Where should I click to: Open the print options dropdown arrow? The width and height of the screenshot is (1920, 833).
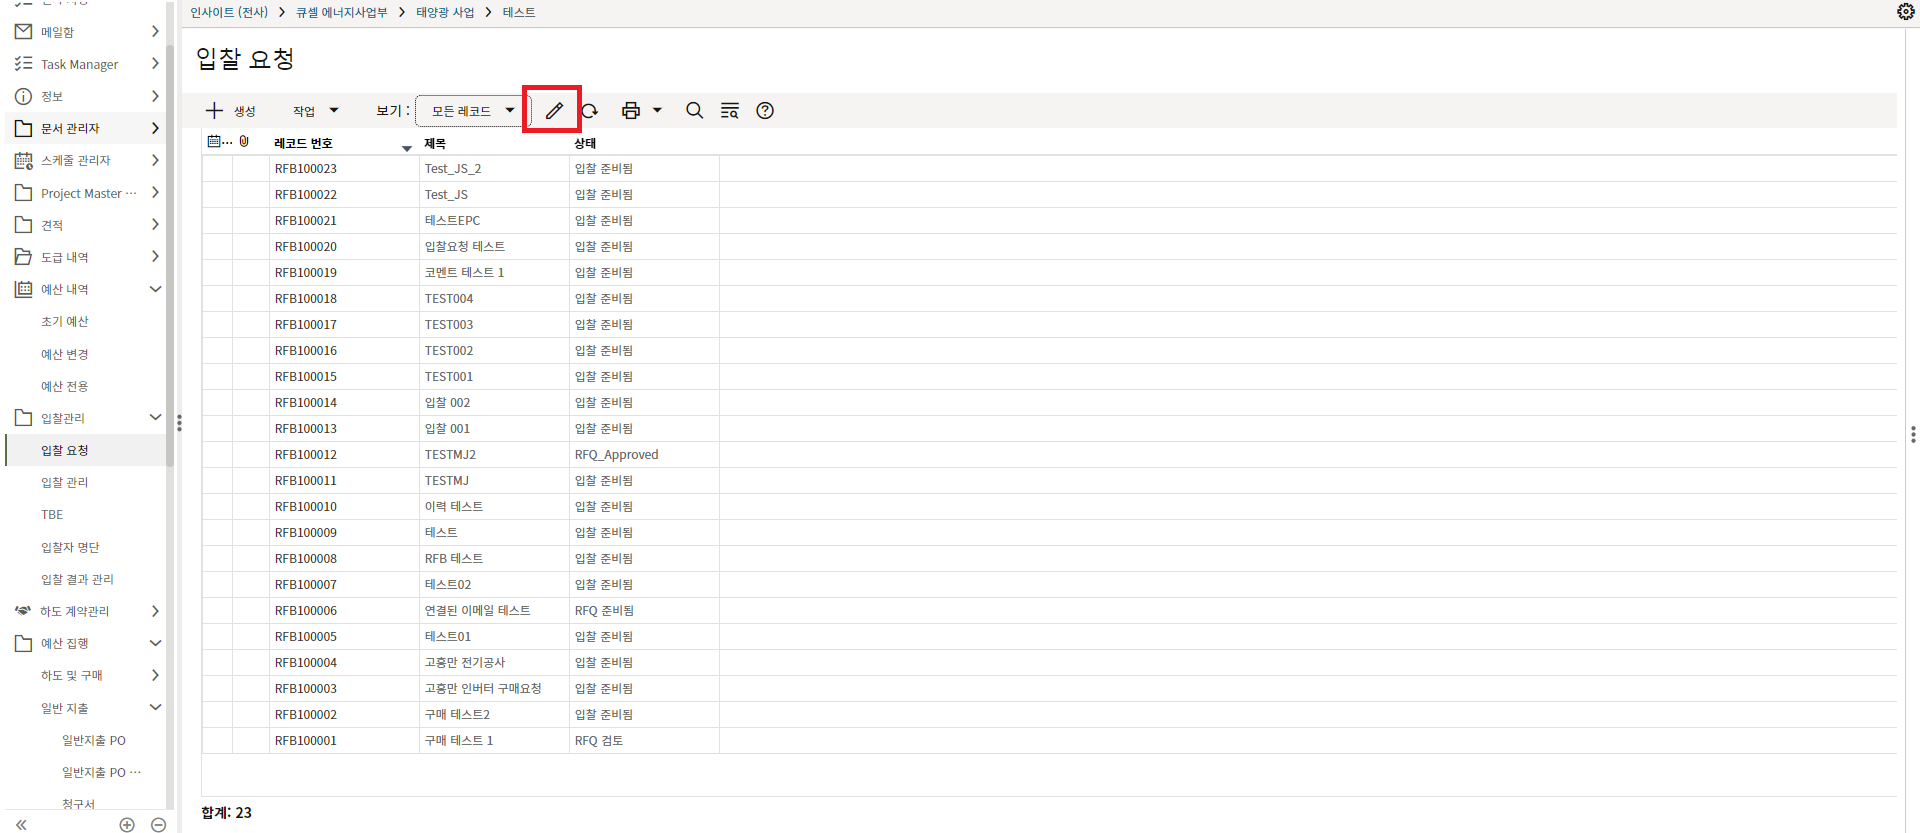pyautogui.click(x=657, y=111)
